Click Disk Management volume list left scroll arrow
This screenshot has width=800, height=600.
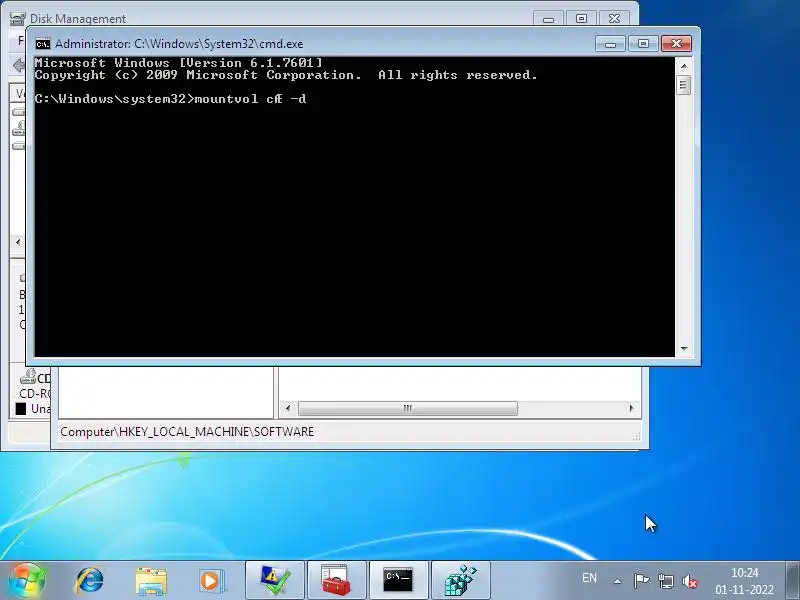(x=18, y=242)
